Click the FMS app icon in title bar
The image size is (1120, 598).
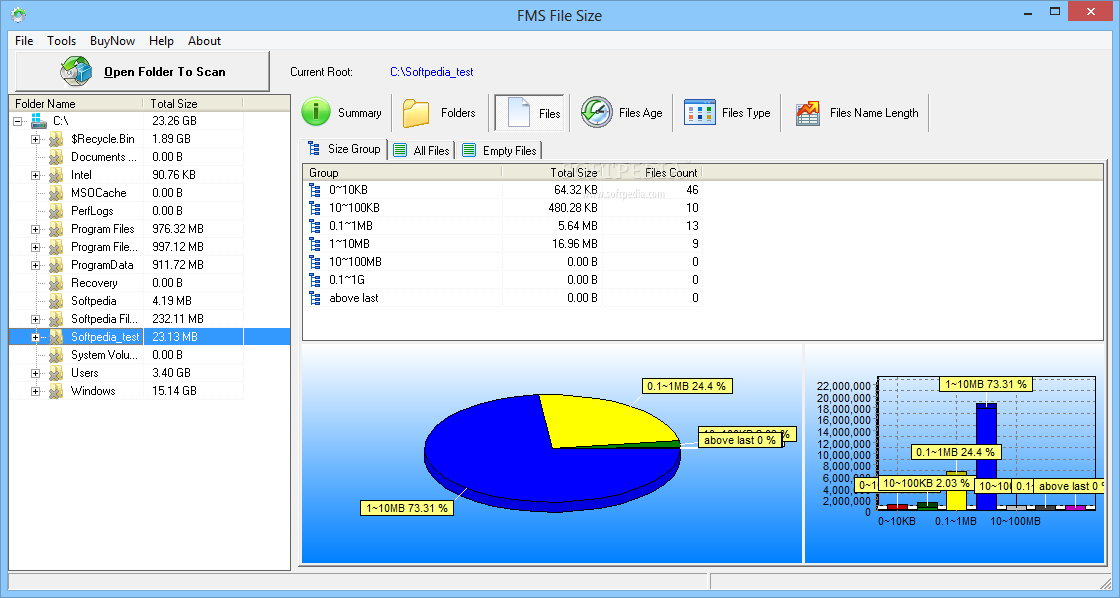click(18, 14)
